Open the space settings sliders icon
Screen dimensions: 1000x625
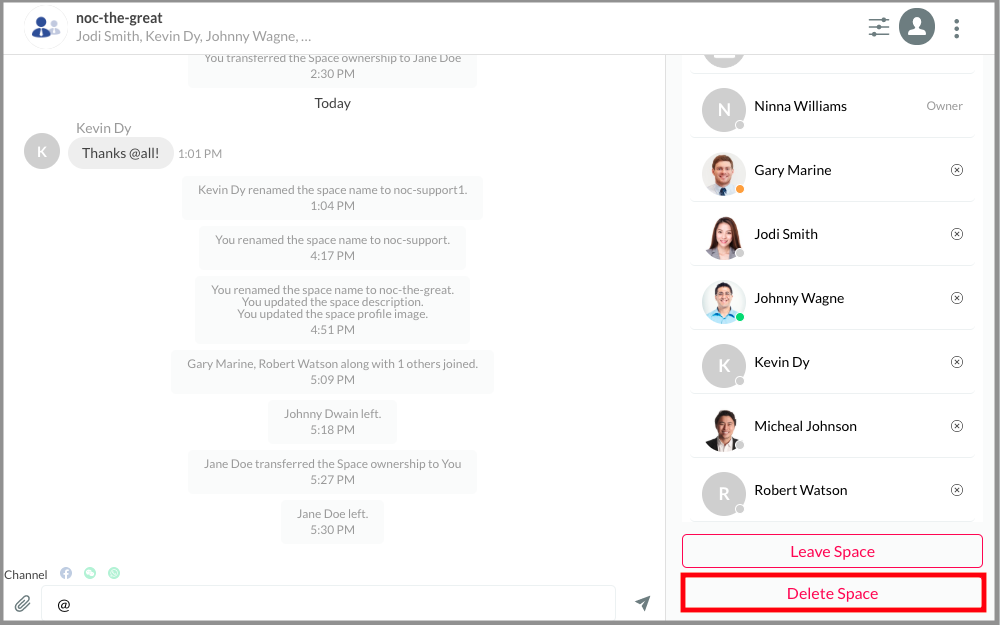click(x=878, y=27)
